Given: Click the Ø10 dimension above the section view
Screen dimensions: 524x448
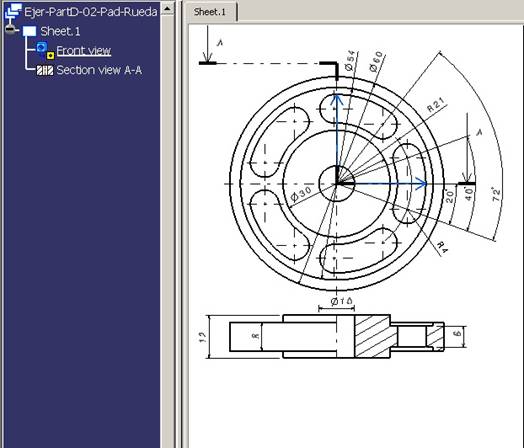Looking at the screenshot, I should coord(342,301).
